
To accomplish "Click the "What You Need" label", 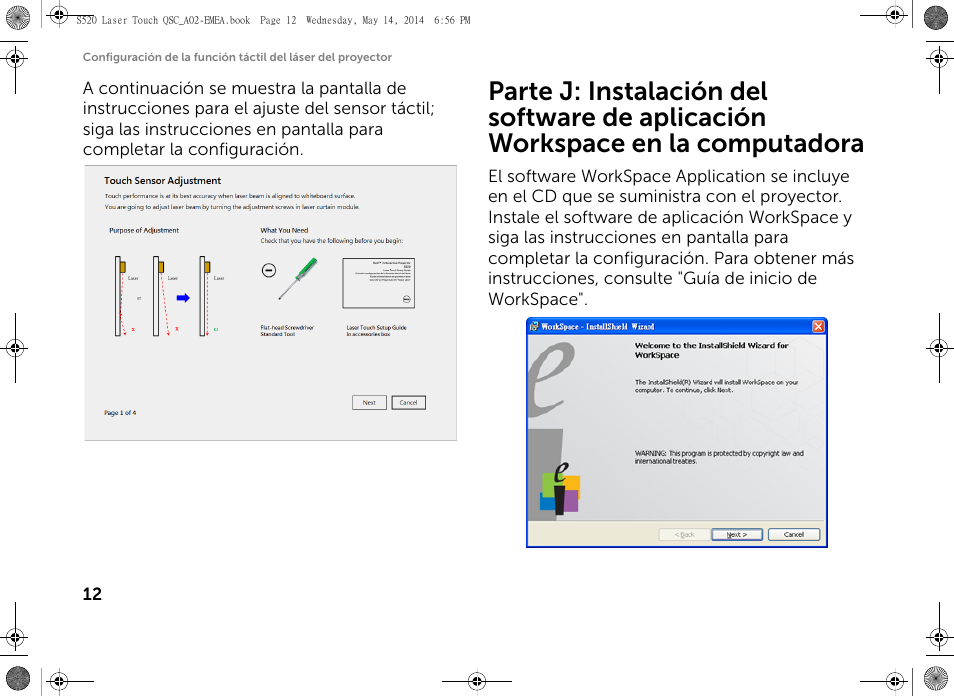I will pyautogui.click(x=284, y=231).
